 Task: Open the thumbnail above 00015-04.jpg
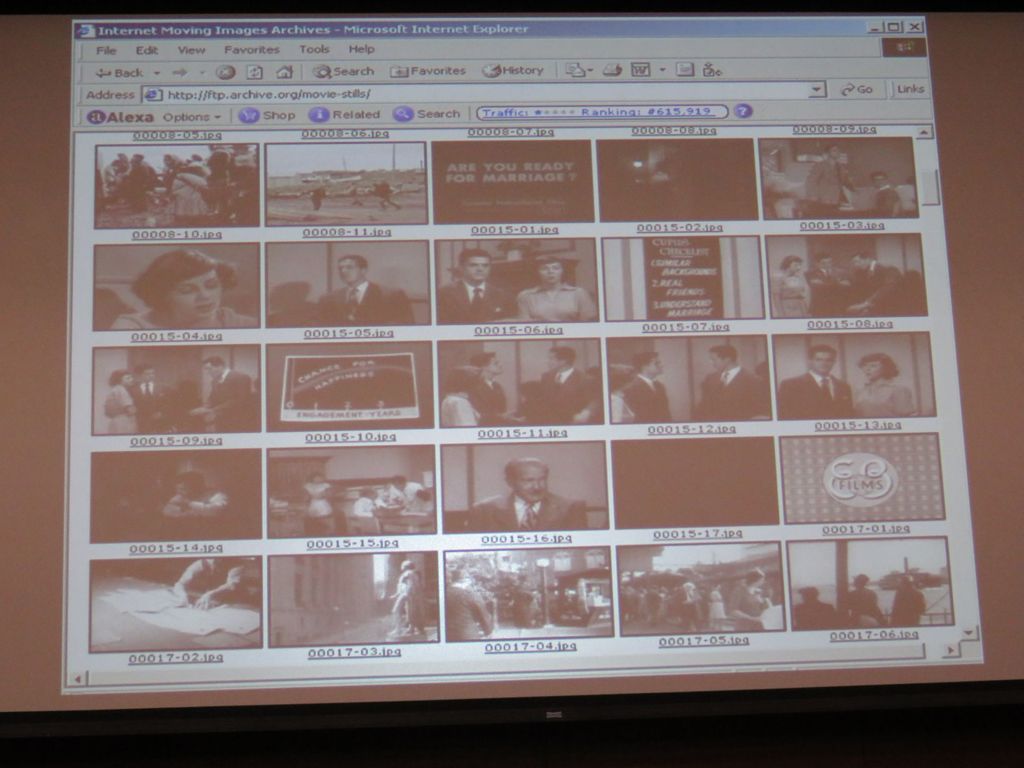[x=176, y=287]
